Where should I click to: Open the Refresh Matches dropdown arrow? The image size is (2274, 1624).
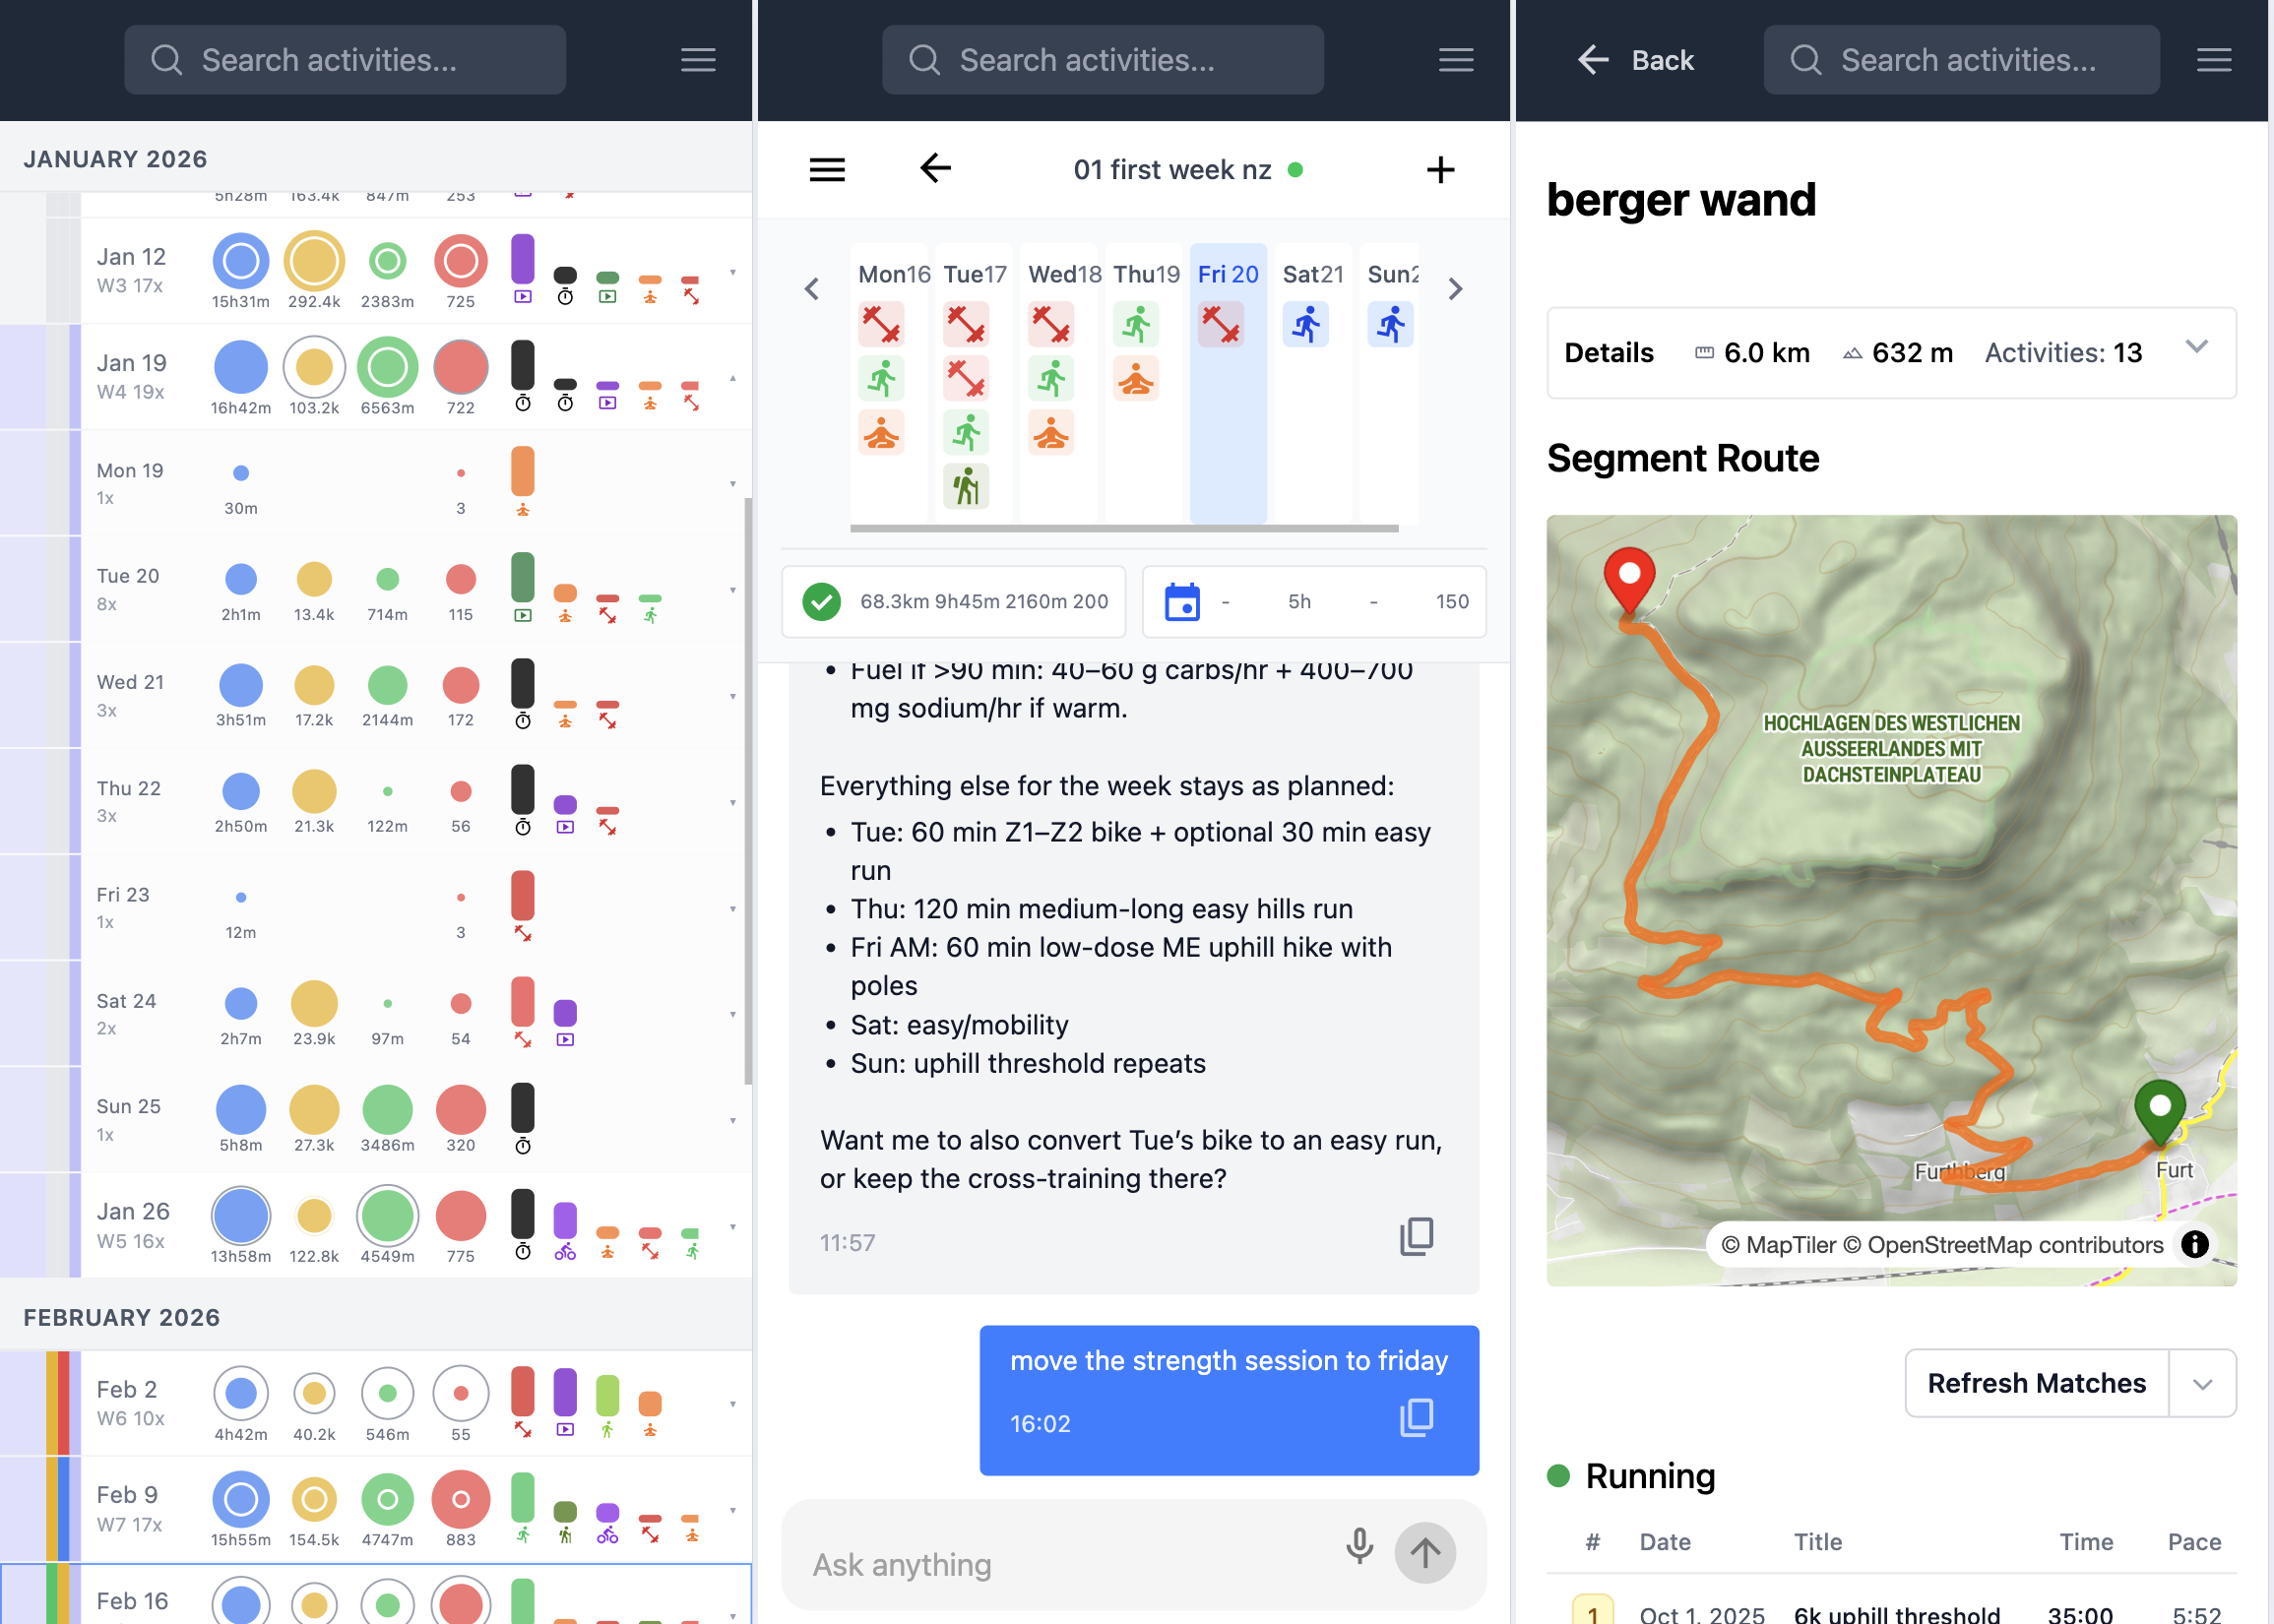pyautogui.click(x=2202, y=1384)
